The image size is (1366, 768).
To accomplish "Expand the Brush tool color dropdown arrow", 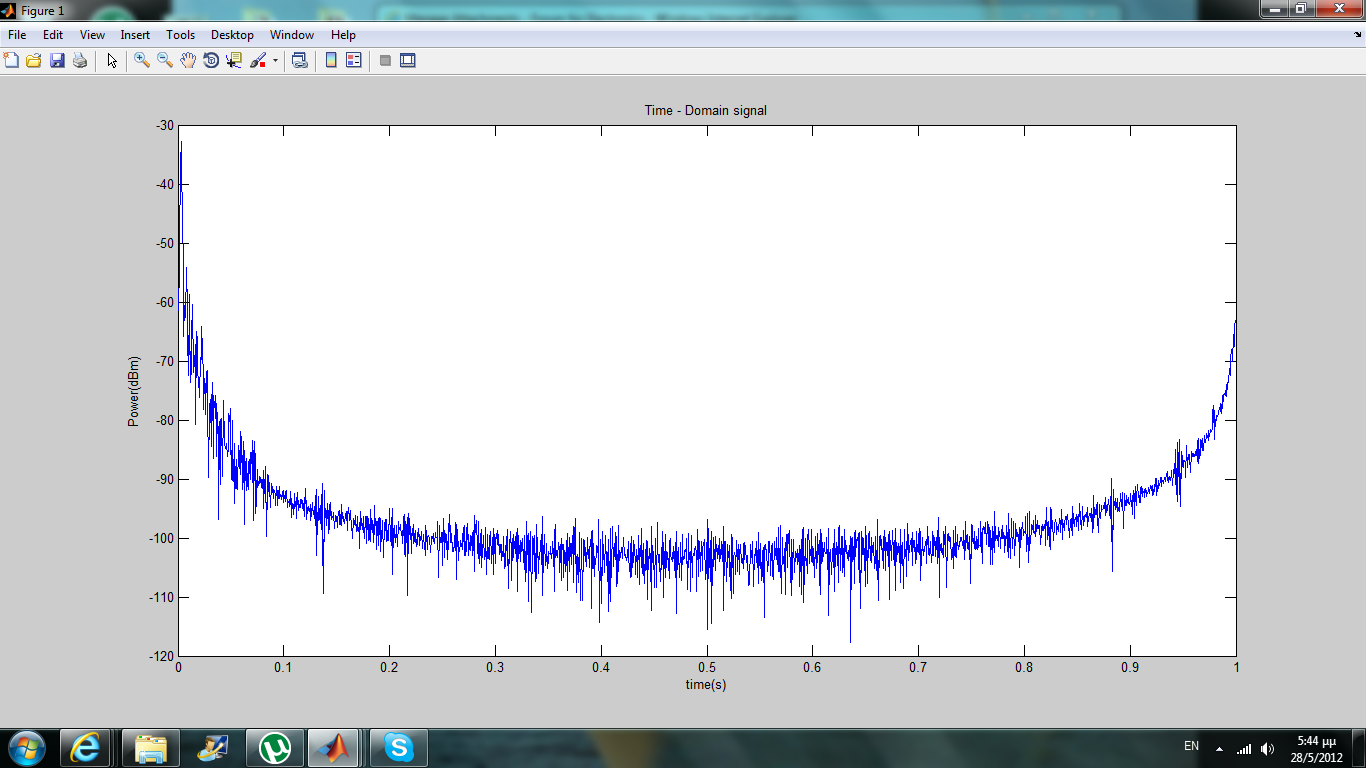I will pyautogui.click(x=275, y=61).
